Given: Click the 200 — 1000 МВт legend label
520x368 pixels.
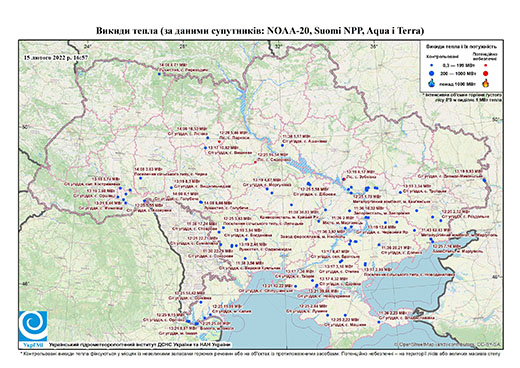Looking at the screenshot, I should tap(459, 74).
